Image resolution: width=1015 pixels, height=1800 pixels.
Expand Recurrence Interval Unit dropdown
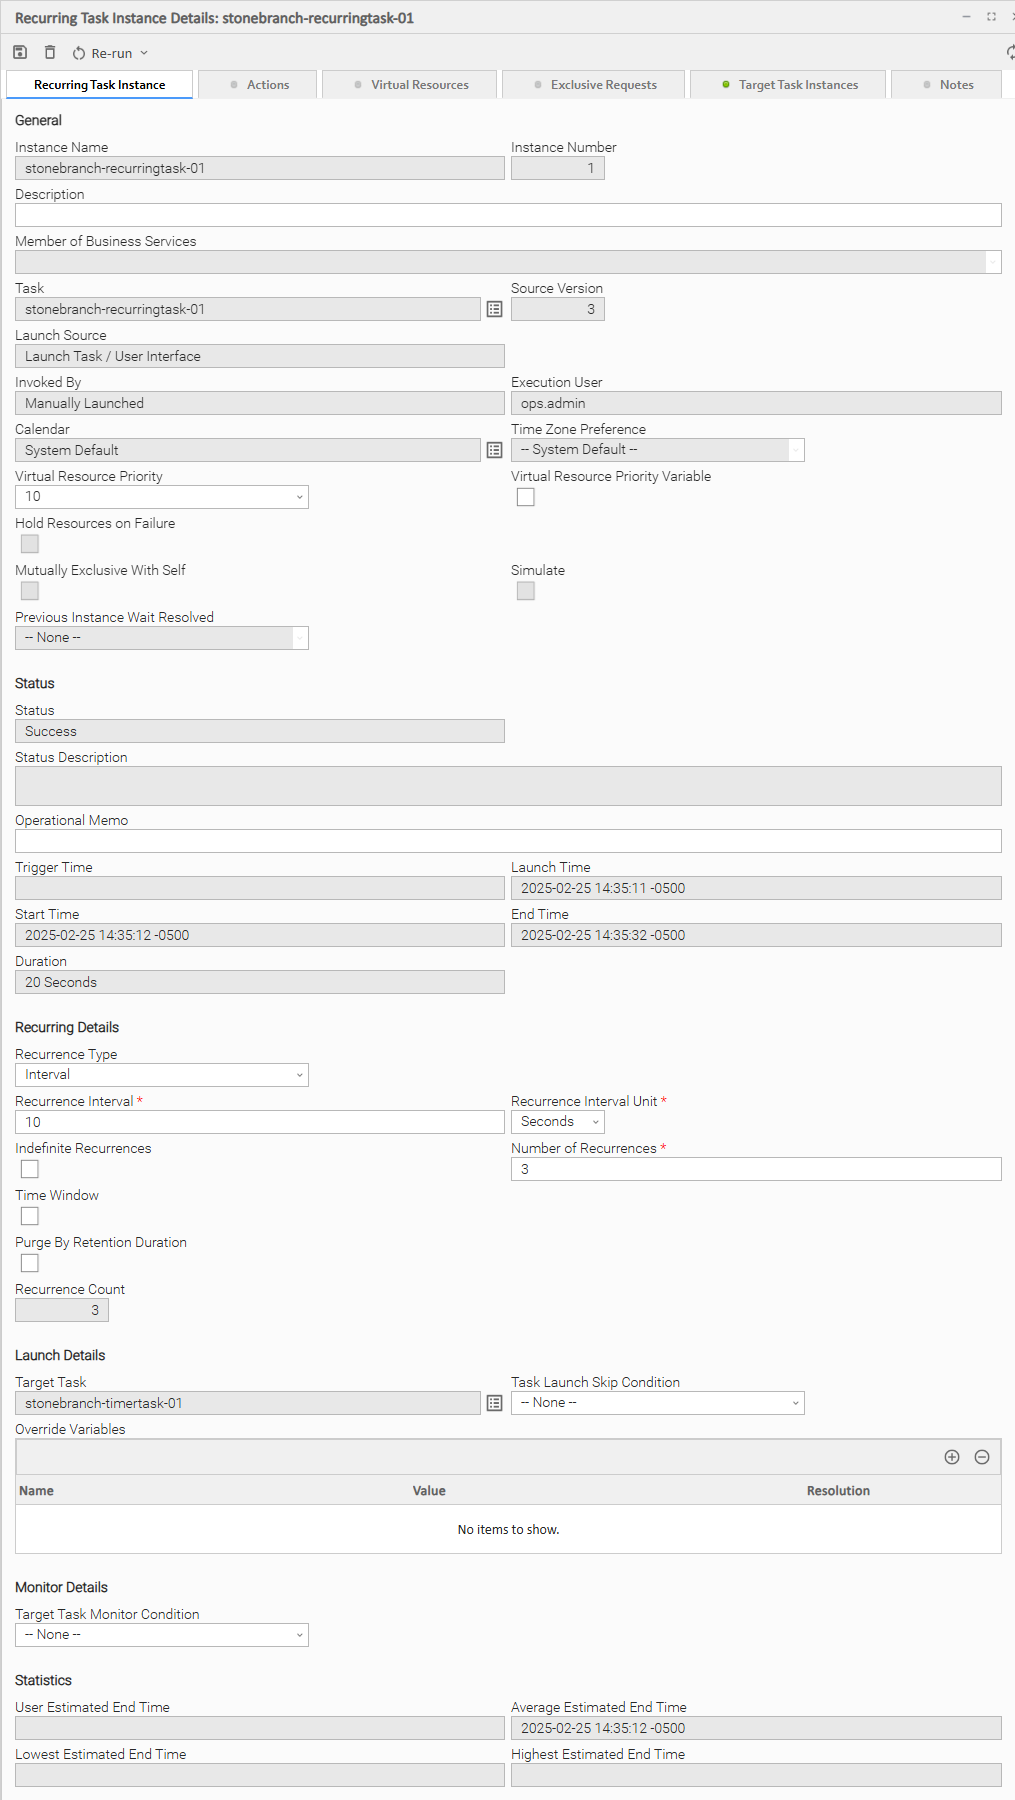[x=558, y=1122]
